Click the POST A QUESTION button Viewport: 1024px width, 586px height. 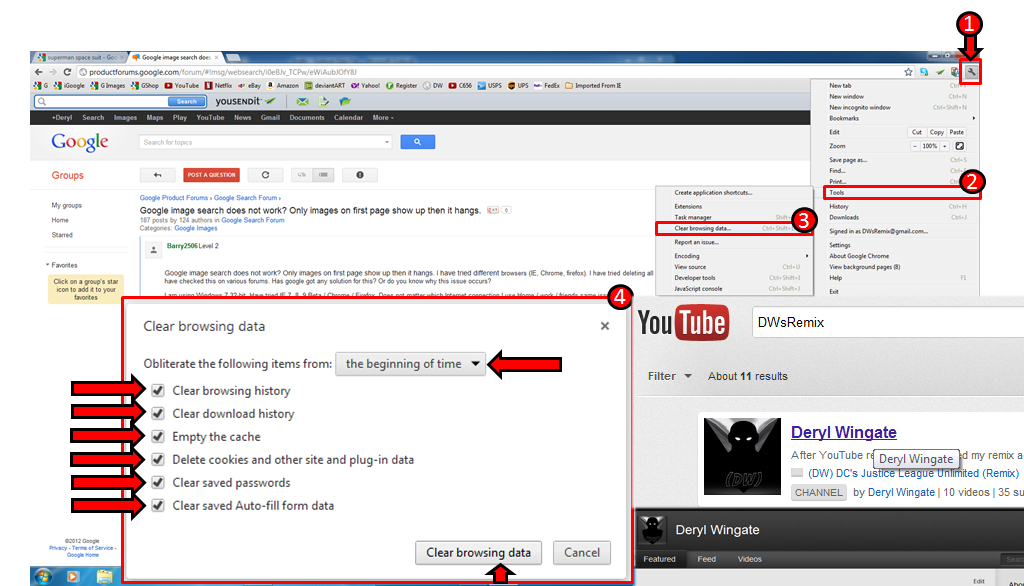[x=212, y=175]
